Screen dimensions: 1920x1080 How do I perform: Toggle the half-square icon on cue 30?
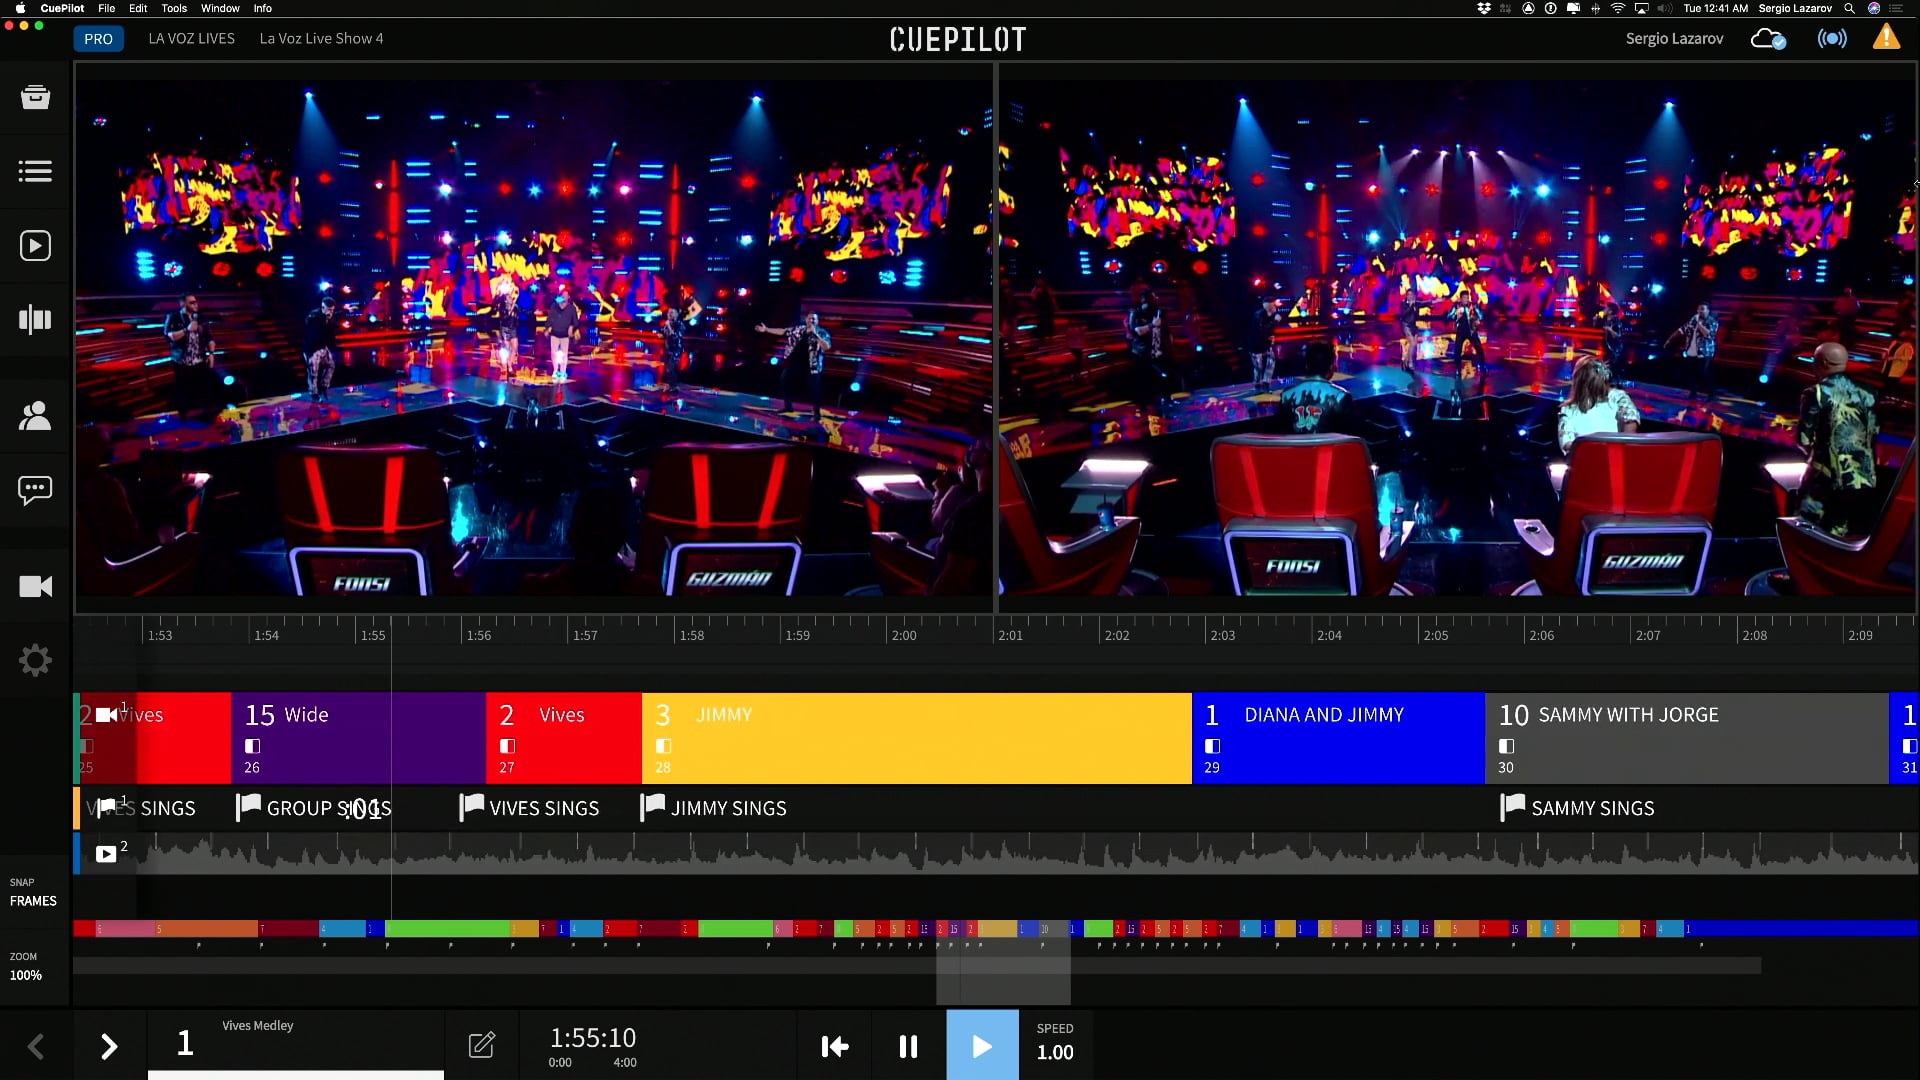(1507, 746)
